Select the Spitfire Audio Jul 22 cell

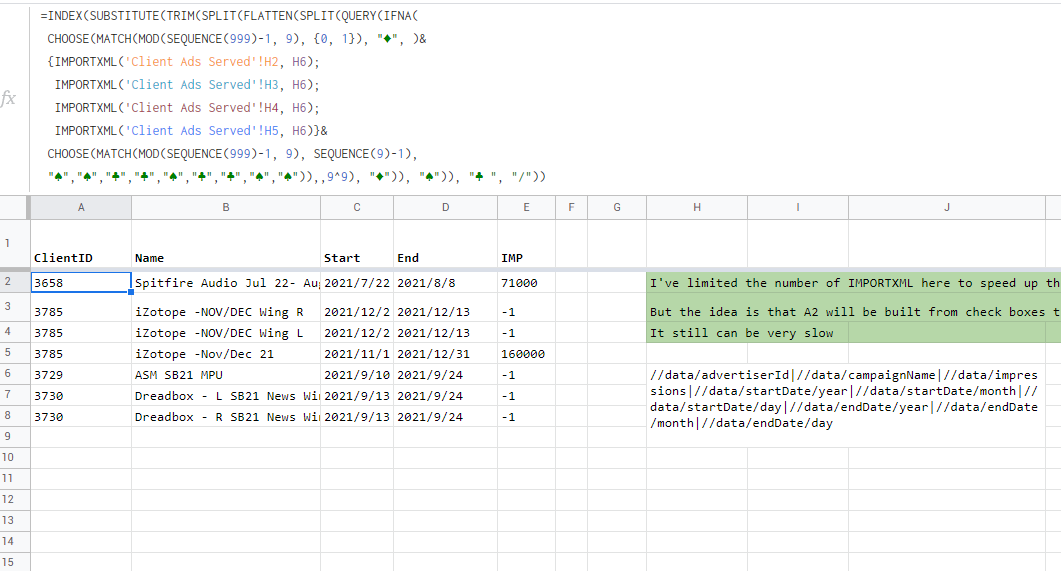[x=226, y=283]
